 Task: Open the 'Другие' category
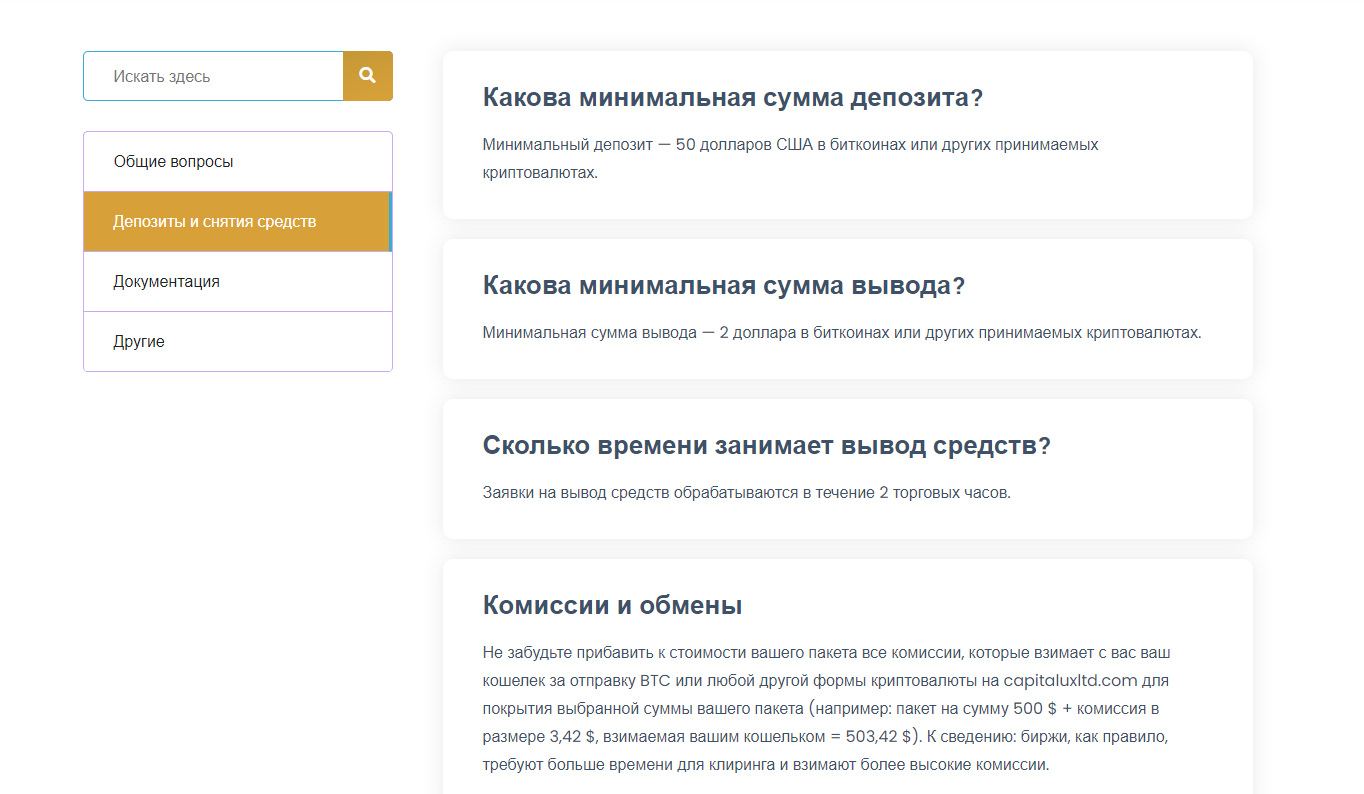pyautogui.click(x=238, y=341)
